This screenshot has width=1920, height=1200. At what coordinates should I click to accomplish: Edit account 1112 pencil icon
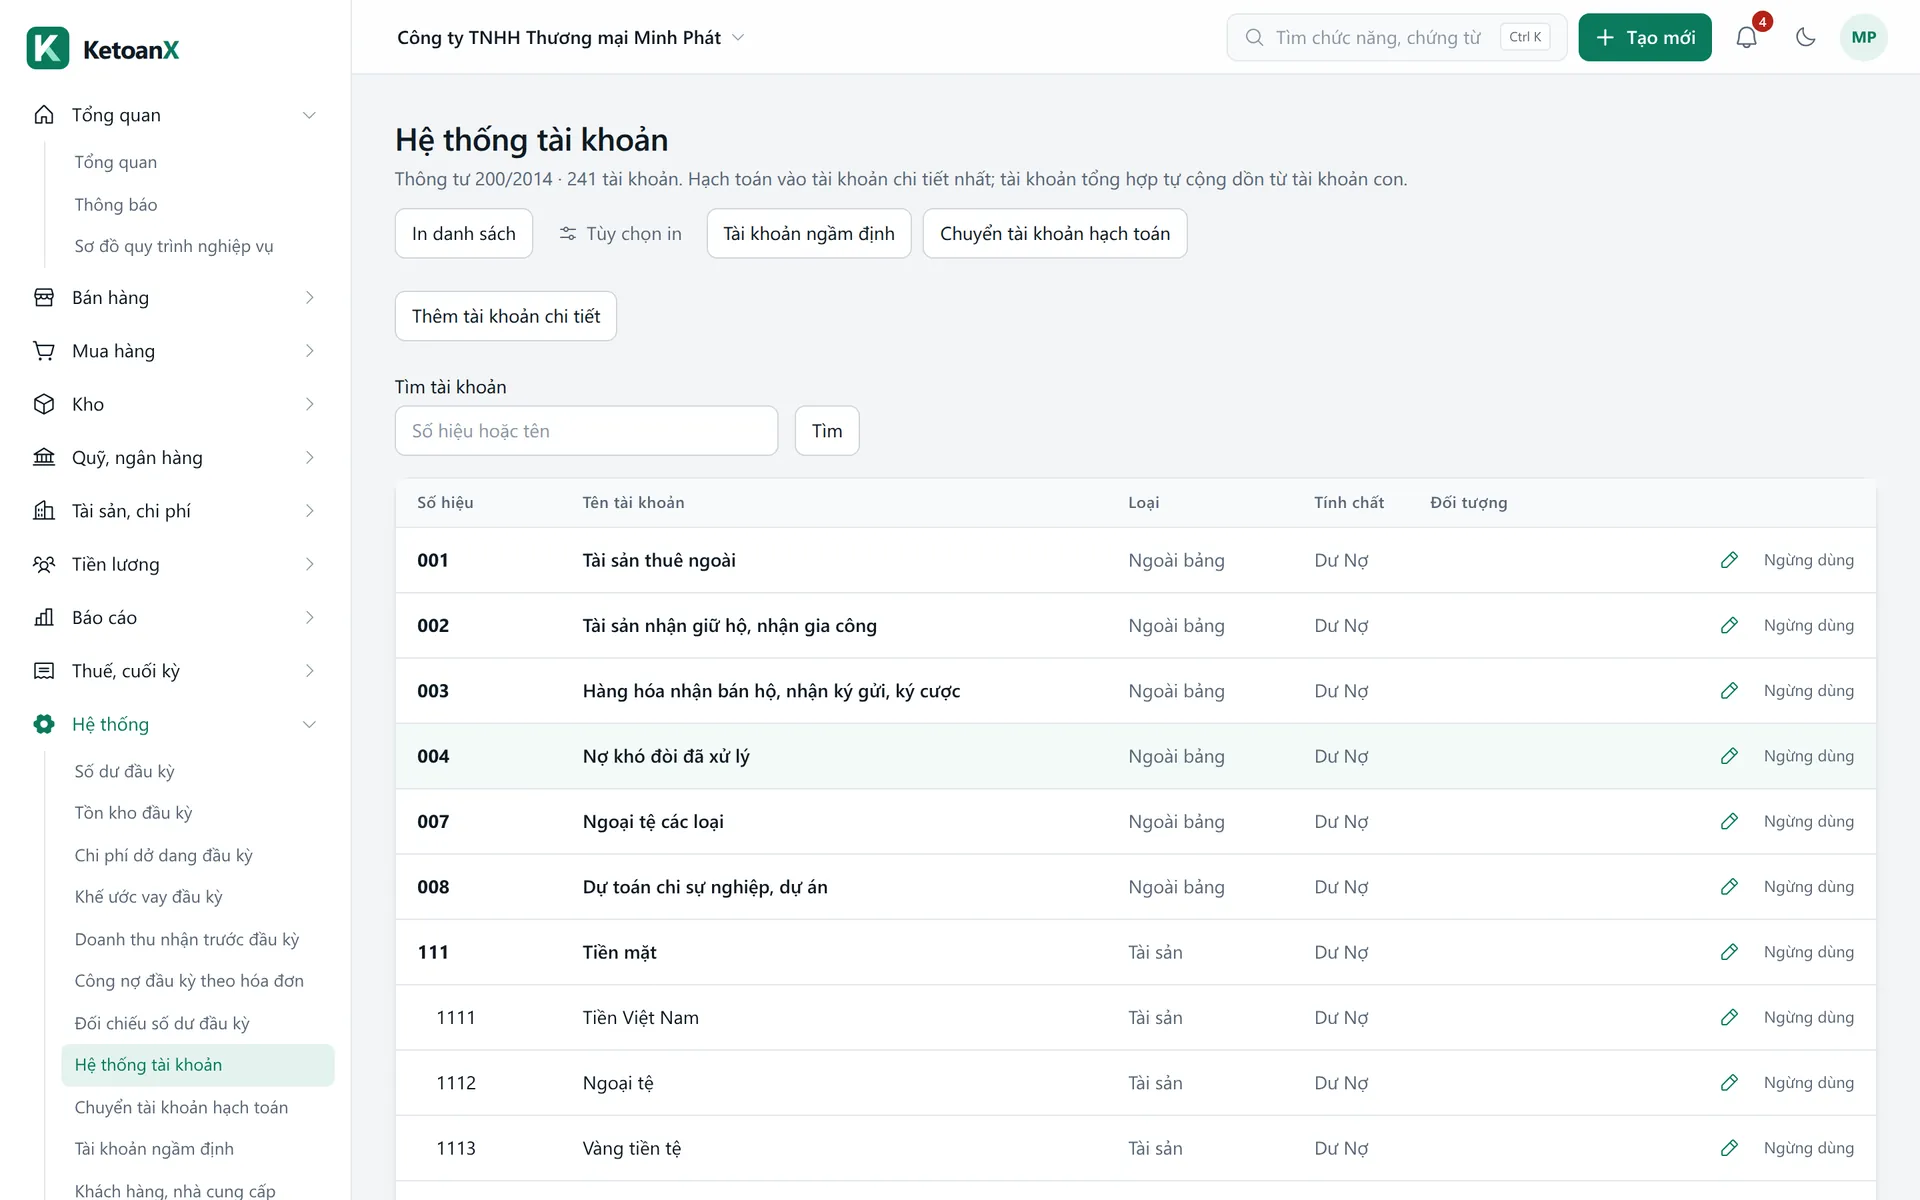coord(1729,1083)
